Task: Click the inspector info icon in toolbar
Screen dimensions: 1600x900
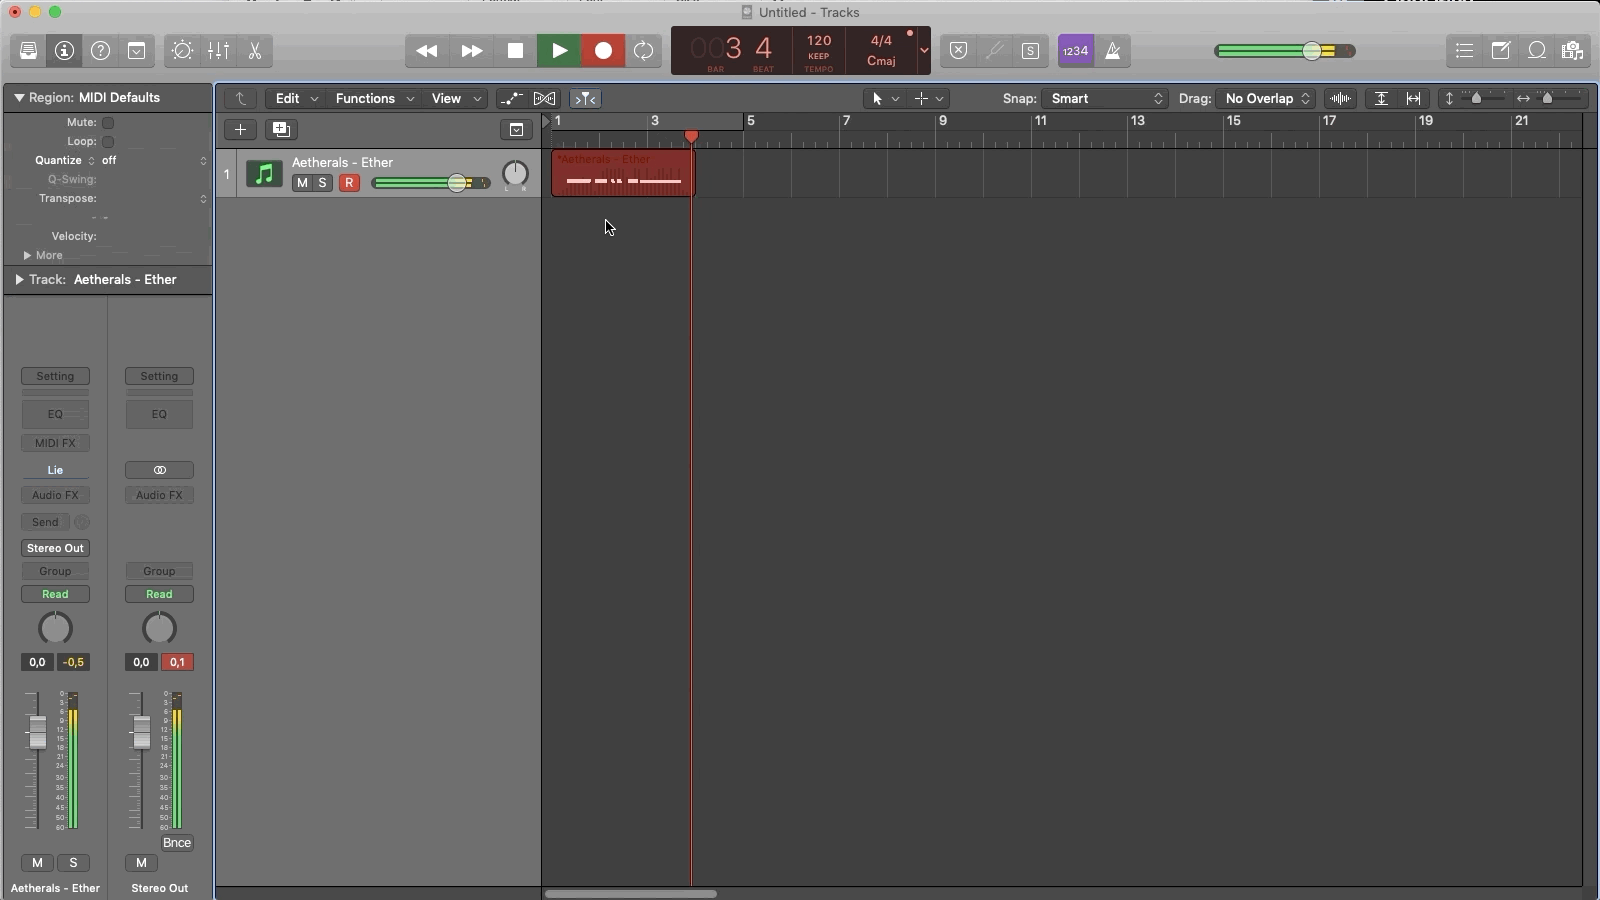Action: tap(63, 51)
